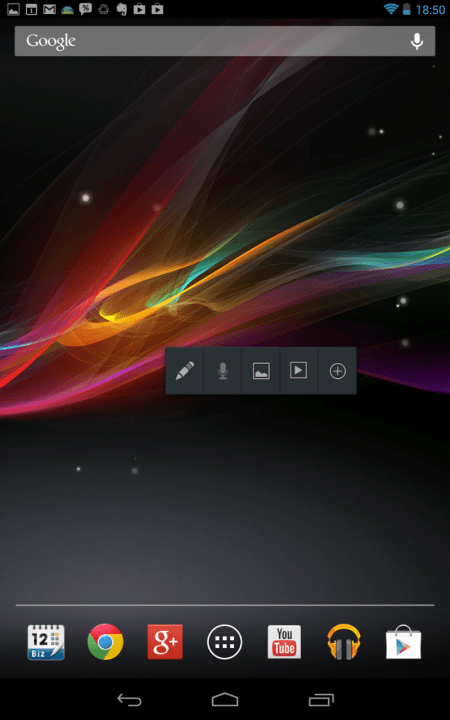Tap the Gmail notification icon in status bar
This screenshot has width=450, height=720.
[49, 9]
